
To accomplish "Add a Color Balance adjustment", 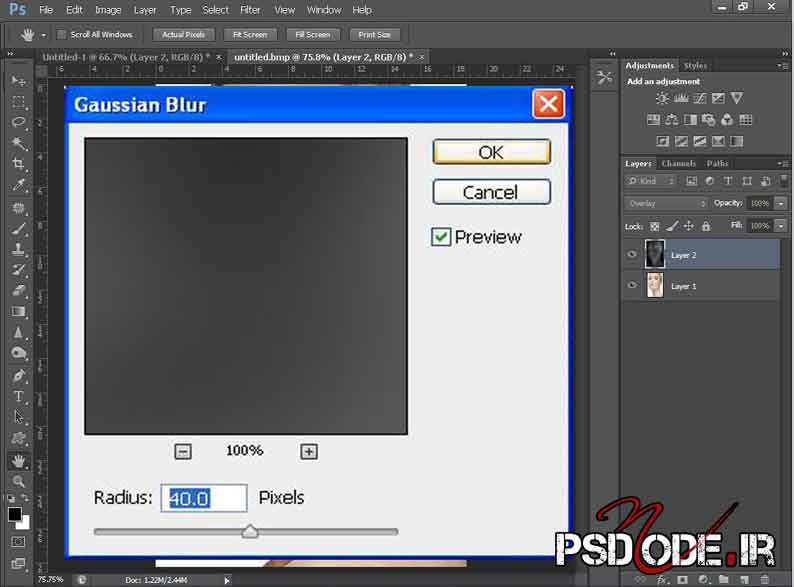I will [672, 120].
